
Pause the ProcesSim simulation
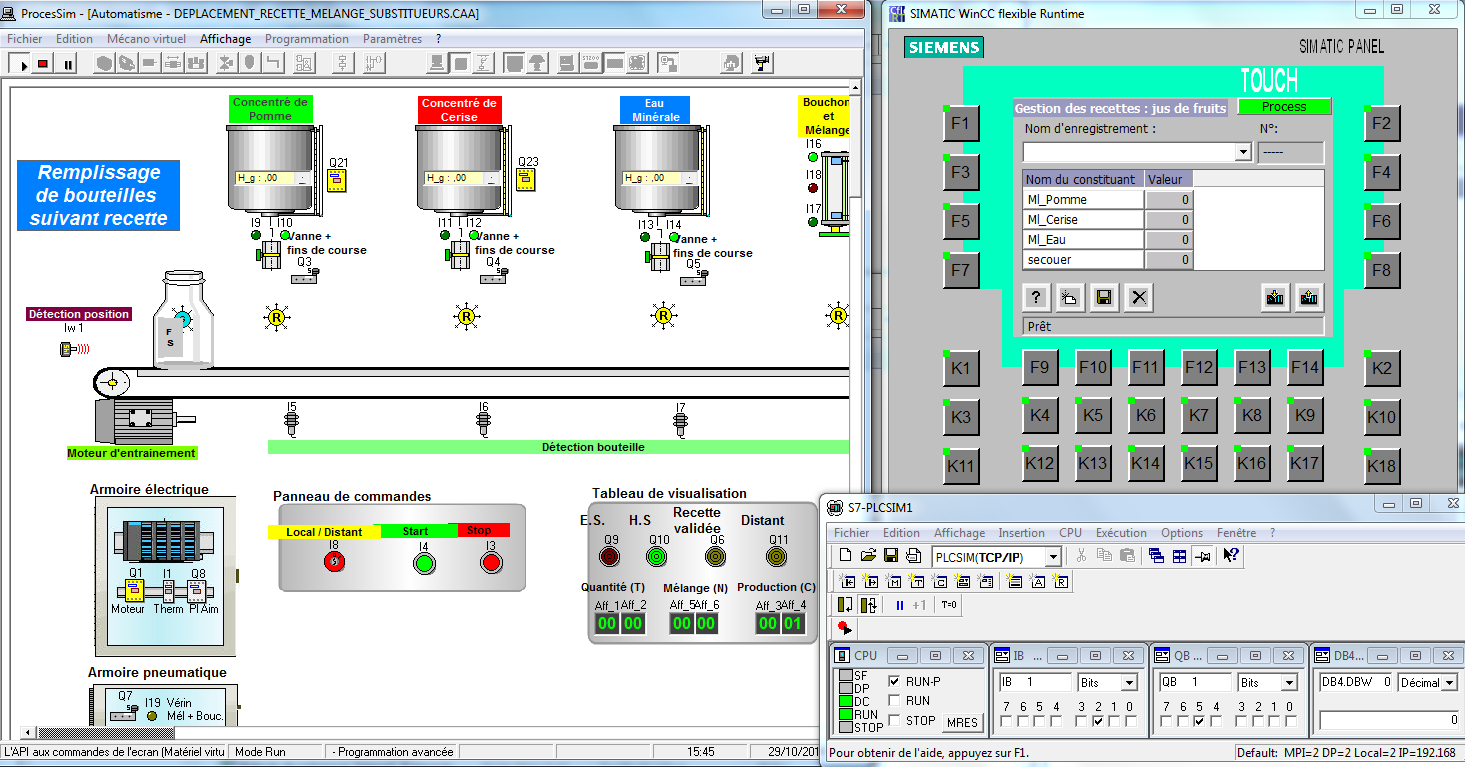67,64
